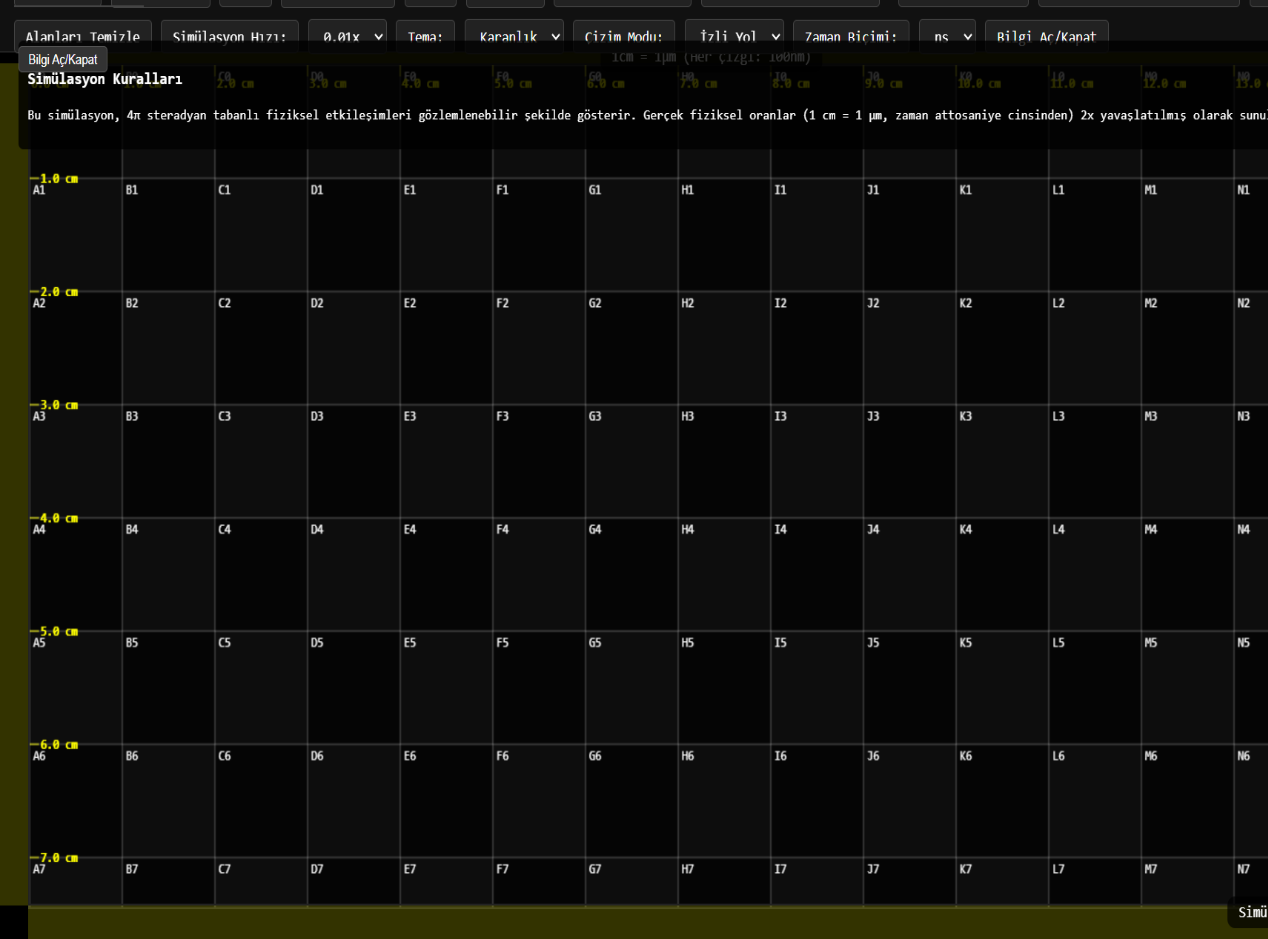The height and width of the screenshot is (939, 1268).
Task: Click on grid cell D2
Action: [354, 349]
